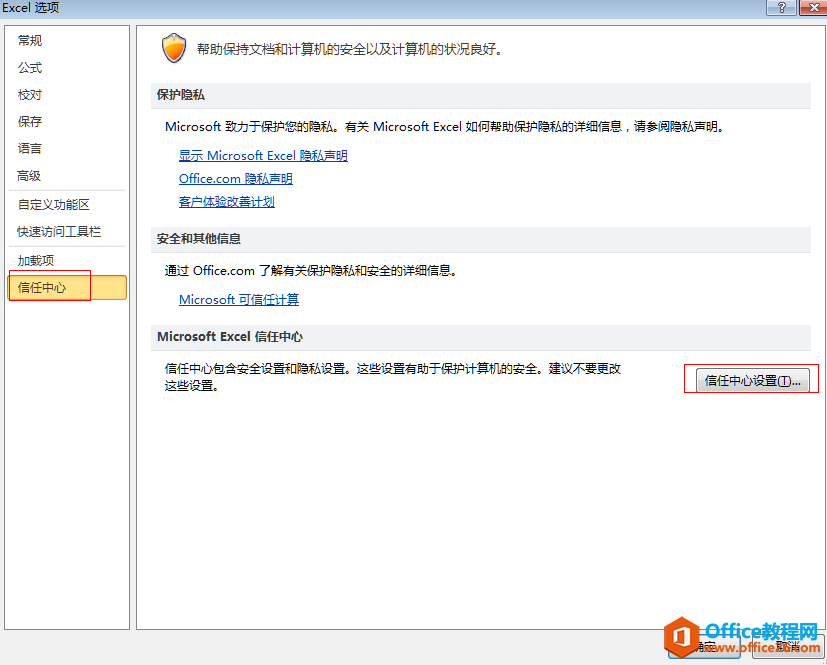Screen dimensions: 827x665
Task: Click the sentence starting 通过 Office.com 了解
Action: (311, 271)
